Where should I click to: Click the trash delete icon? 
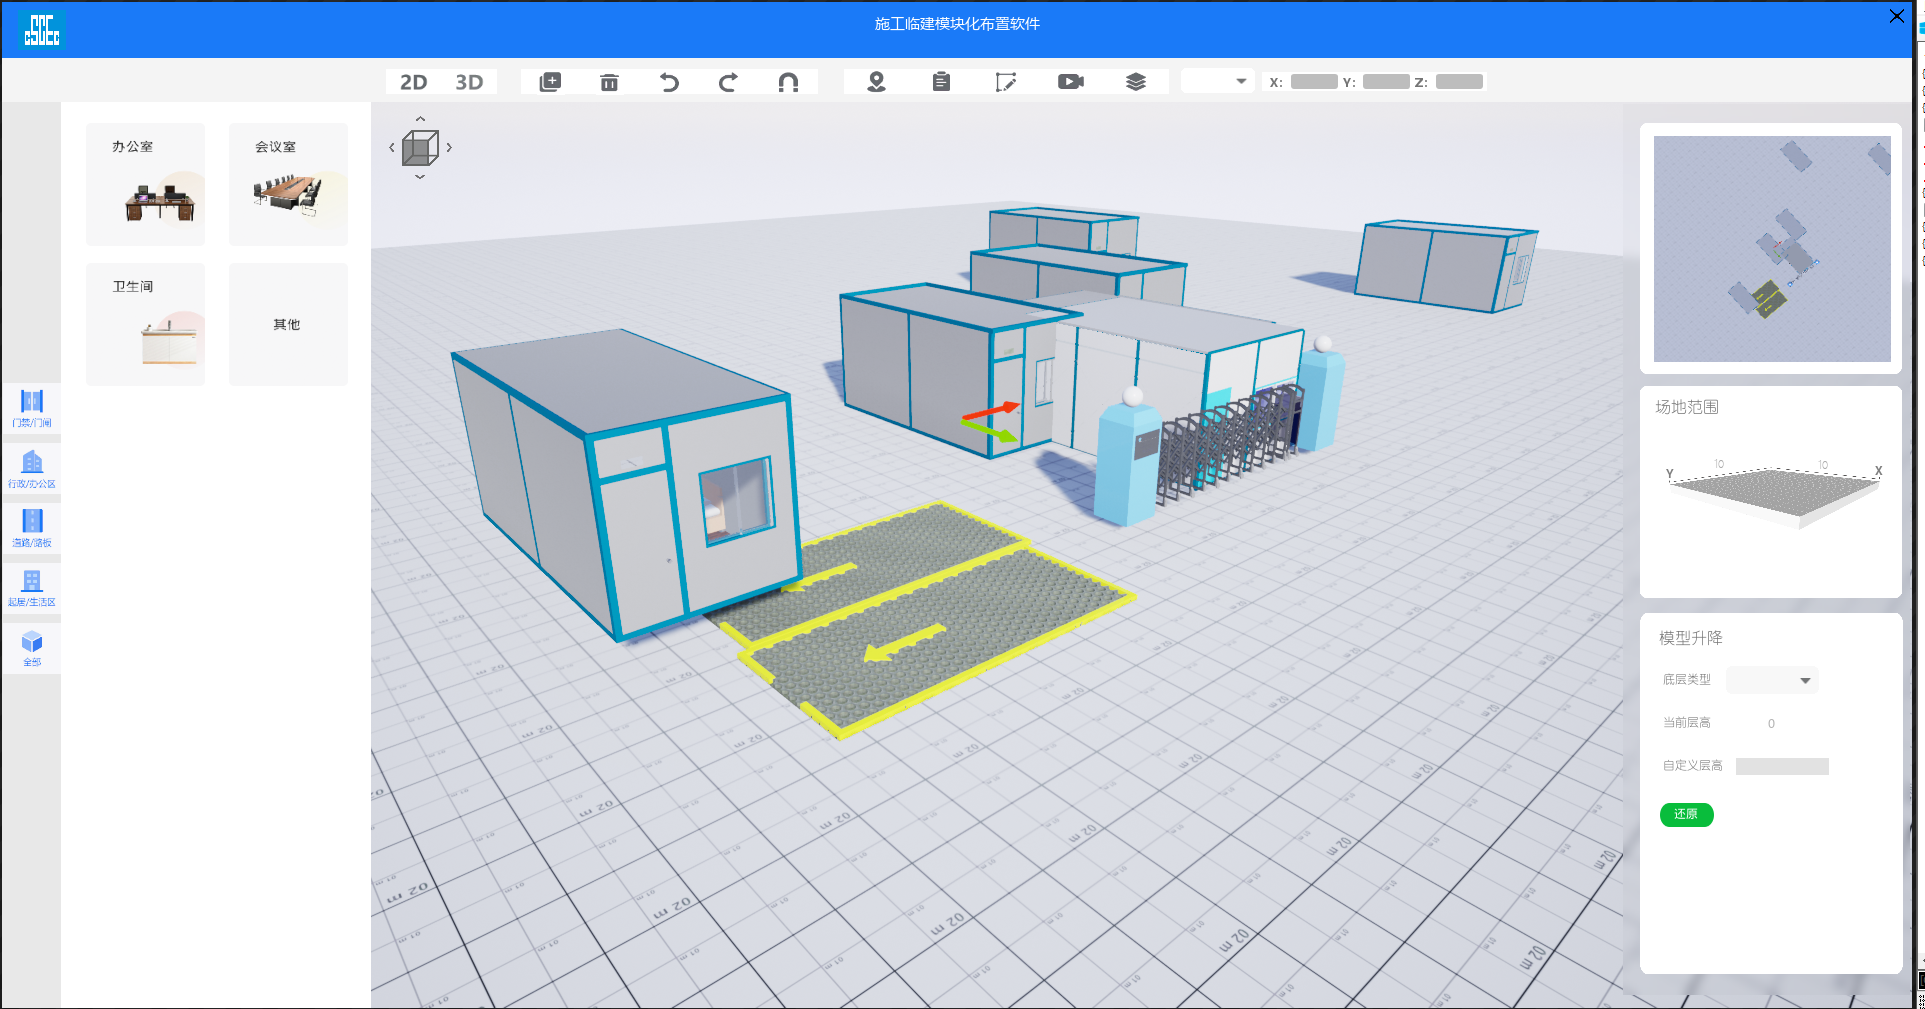[609, 82]
